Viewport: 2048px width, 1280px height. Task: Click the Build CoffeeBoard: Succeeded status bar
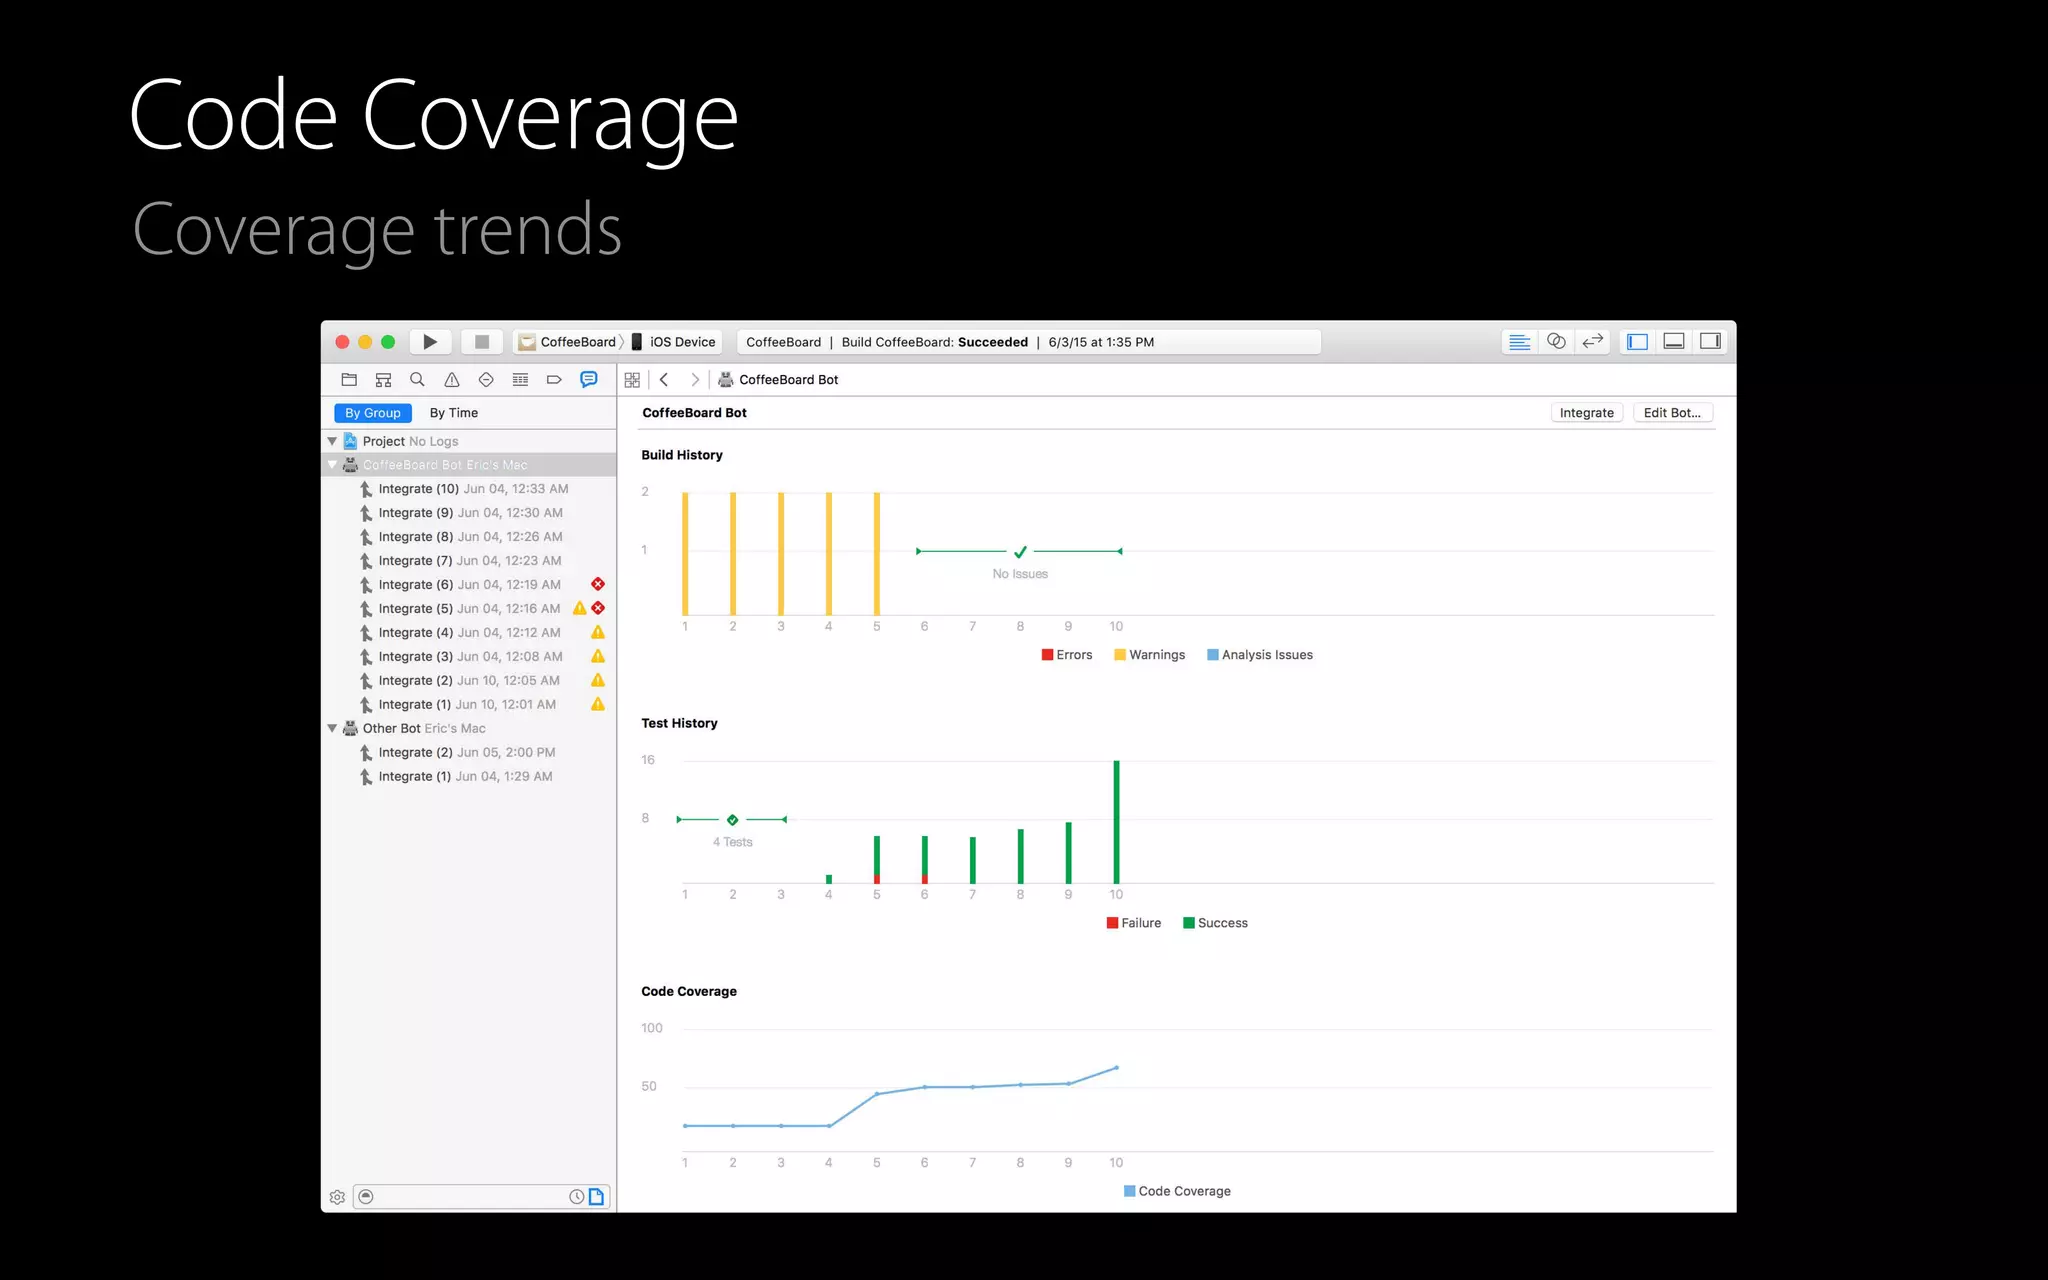1029,342
